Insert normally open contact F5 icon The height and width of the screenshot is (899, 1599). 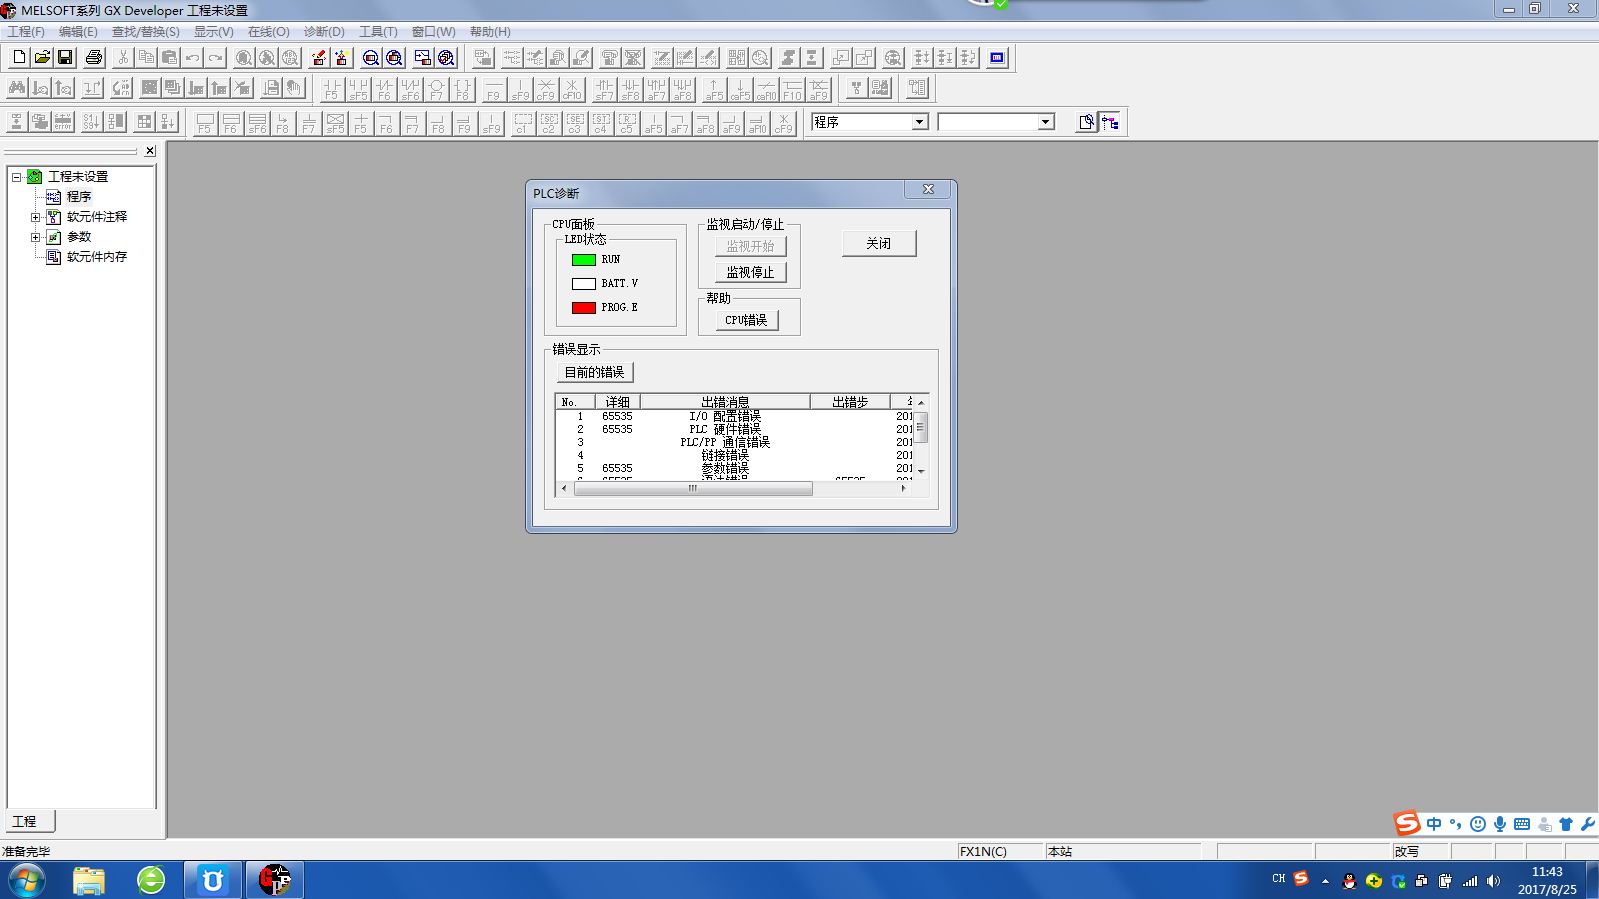[332, 90]
